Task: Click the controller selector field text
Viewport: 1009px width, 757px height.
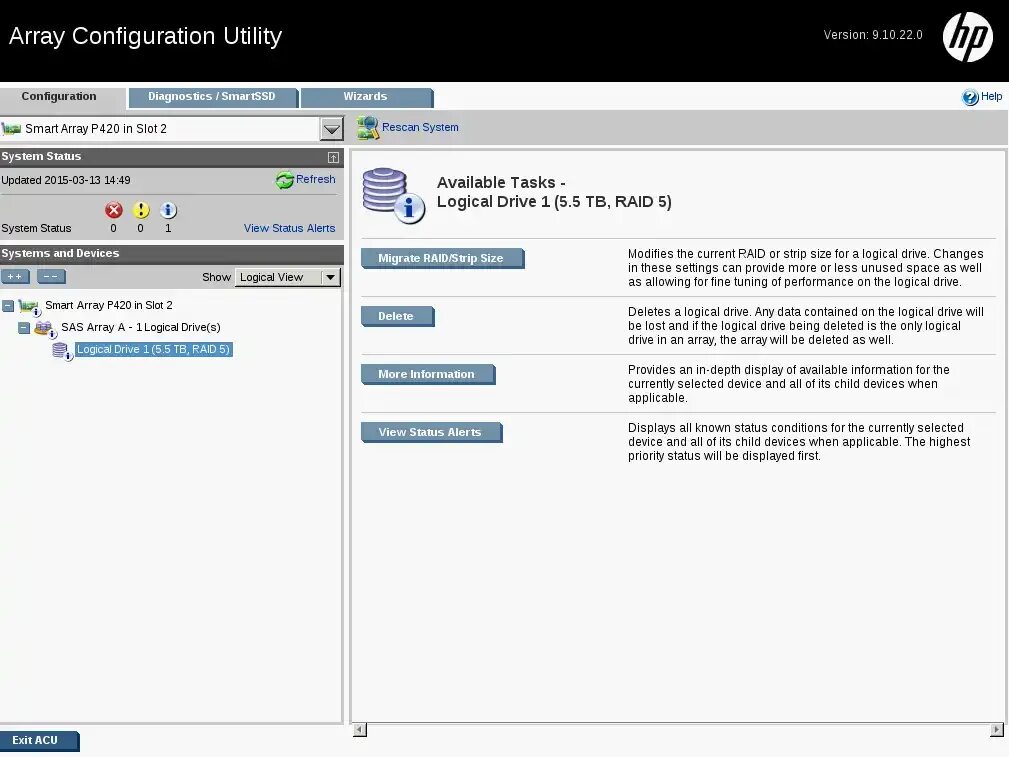Action: (96, 129)
